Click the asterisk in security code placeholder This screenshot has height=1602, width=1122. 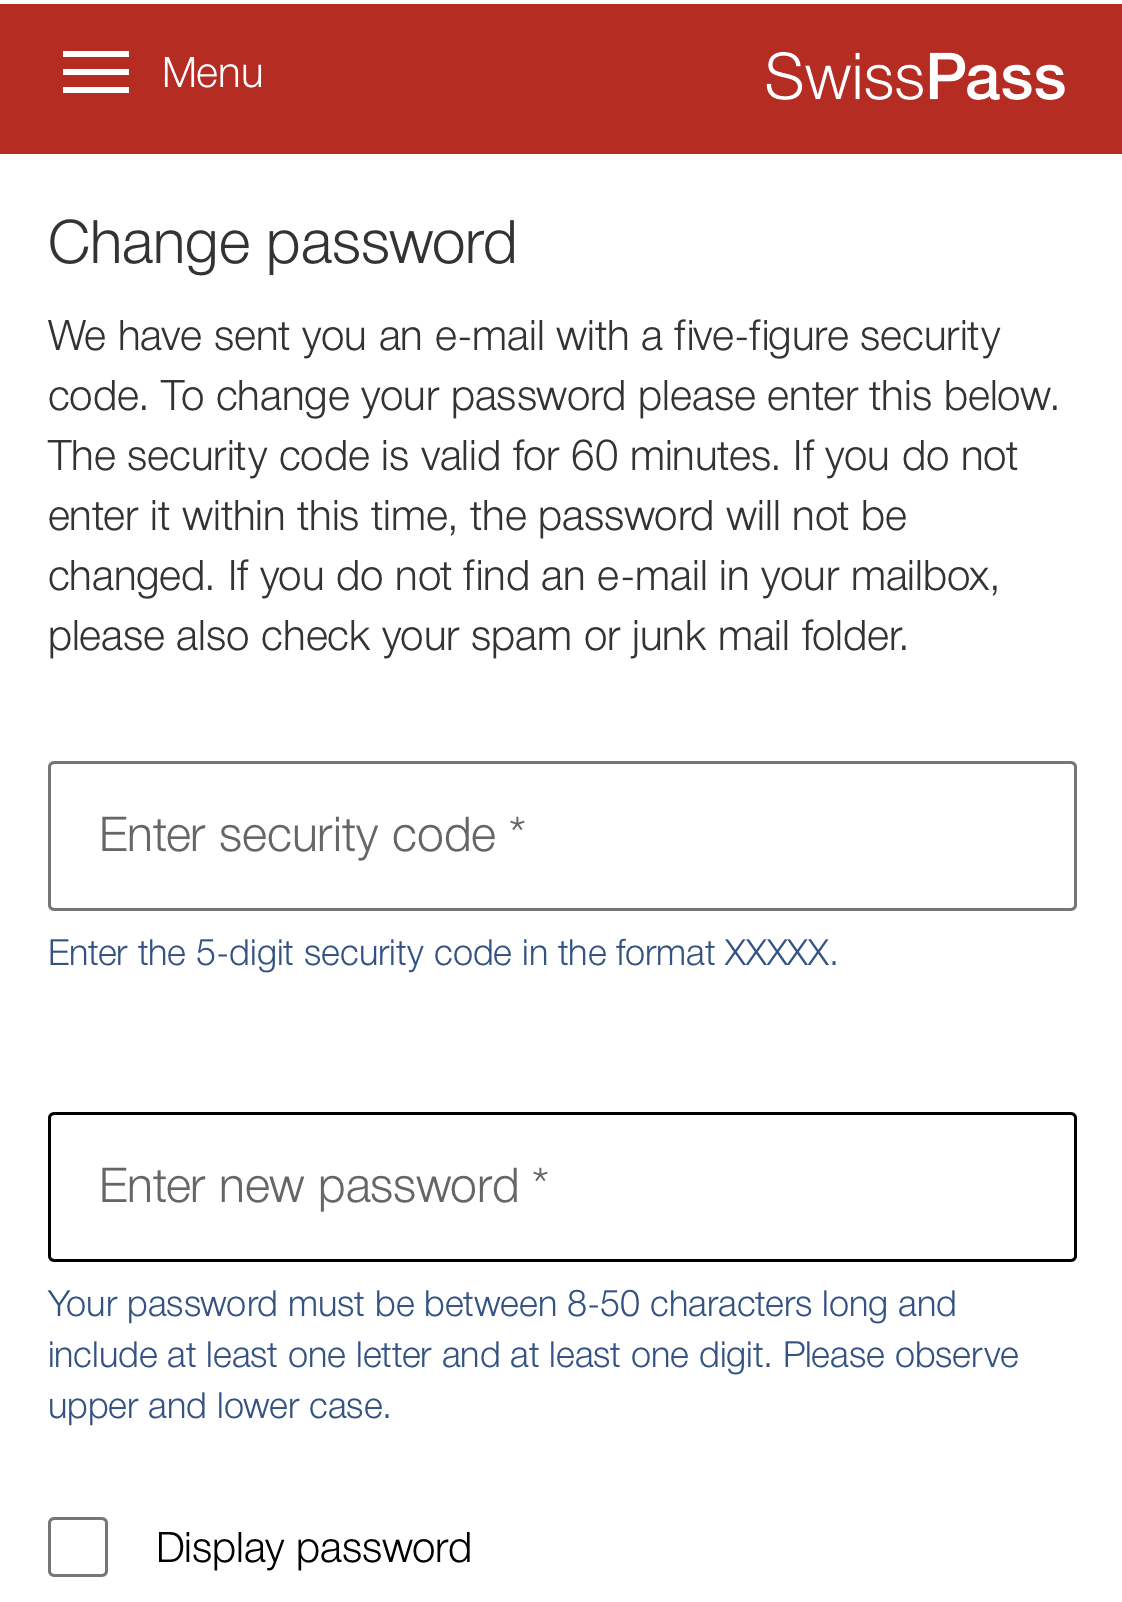pos(517,828)
